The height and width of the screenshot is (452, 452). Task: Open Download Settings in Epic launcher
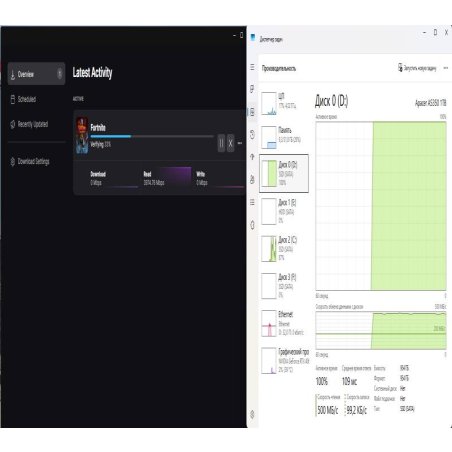point(30,162)
